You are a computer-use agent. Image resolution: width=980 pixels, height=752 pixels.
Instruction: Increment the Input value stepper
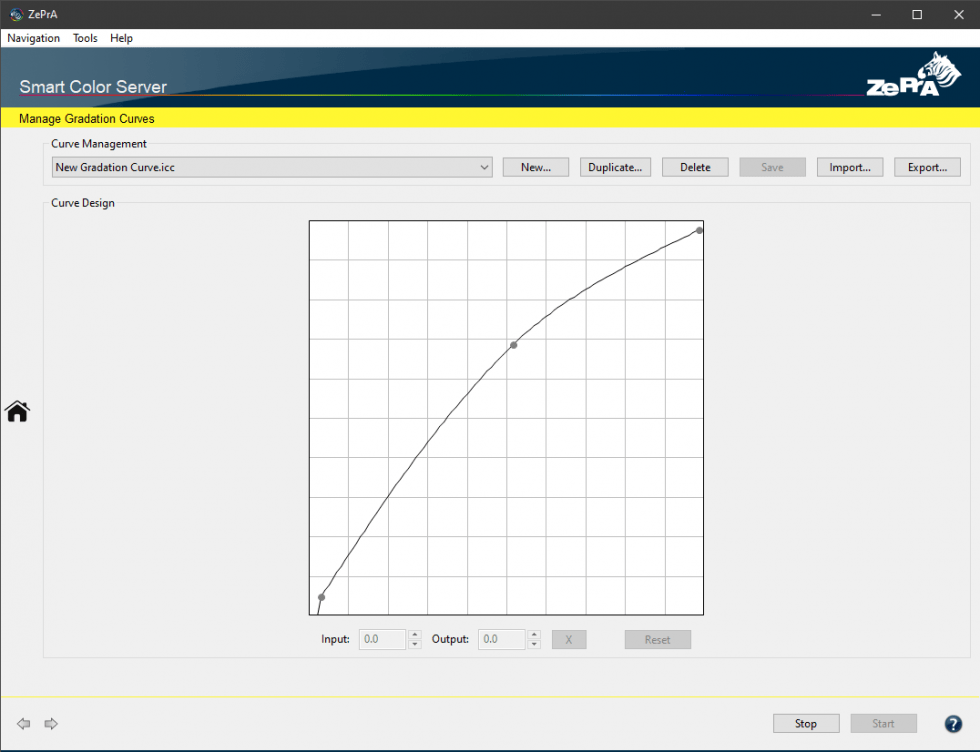[x=415, y=635]
